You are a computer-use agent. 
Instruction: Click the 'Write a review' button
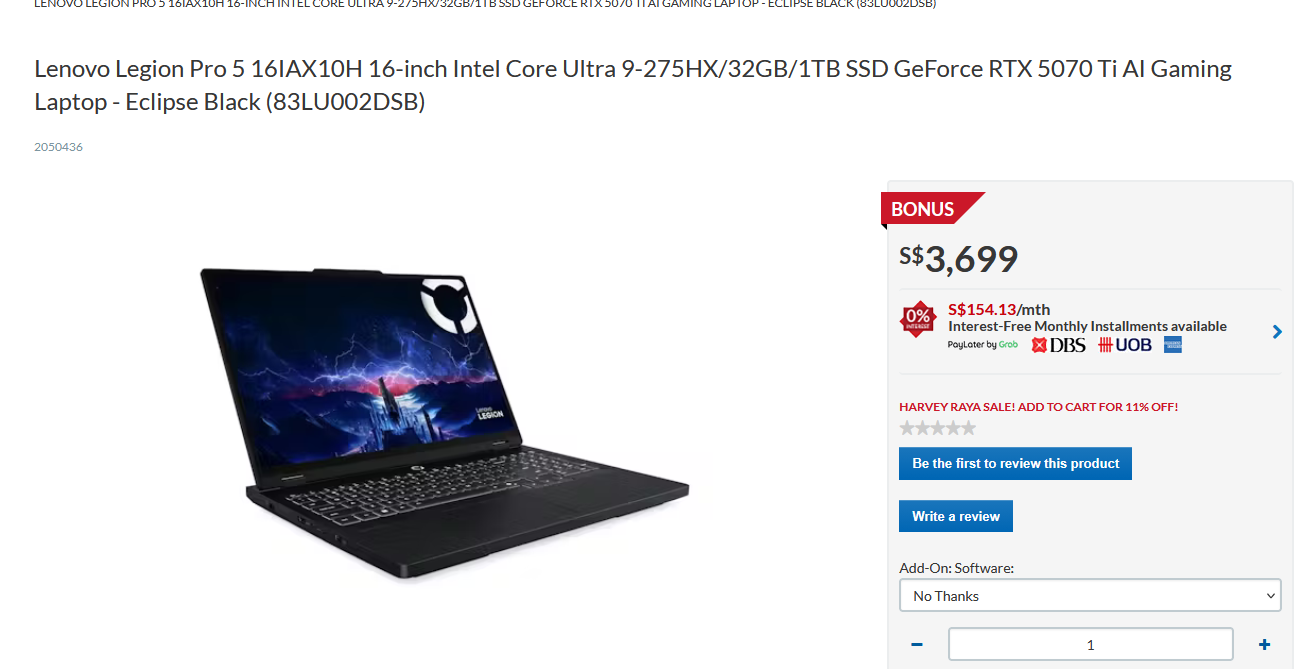(956, 516)
